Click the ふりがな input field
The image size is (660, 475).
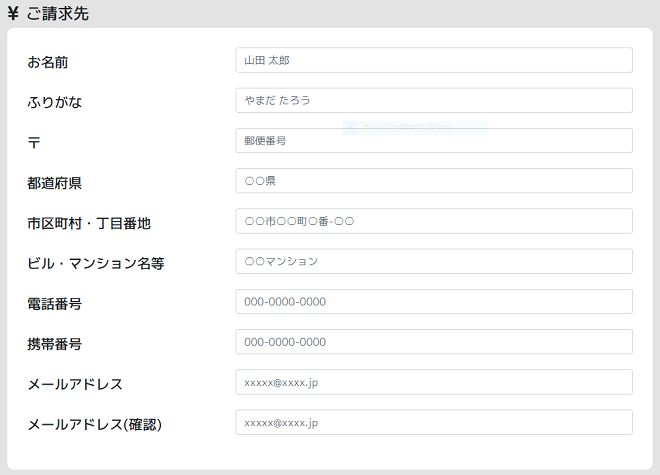(433, 100)
